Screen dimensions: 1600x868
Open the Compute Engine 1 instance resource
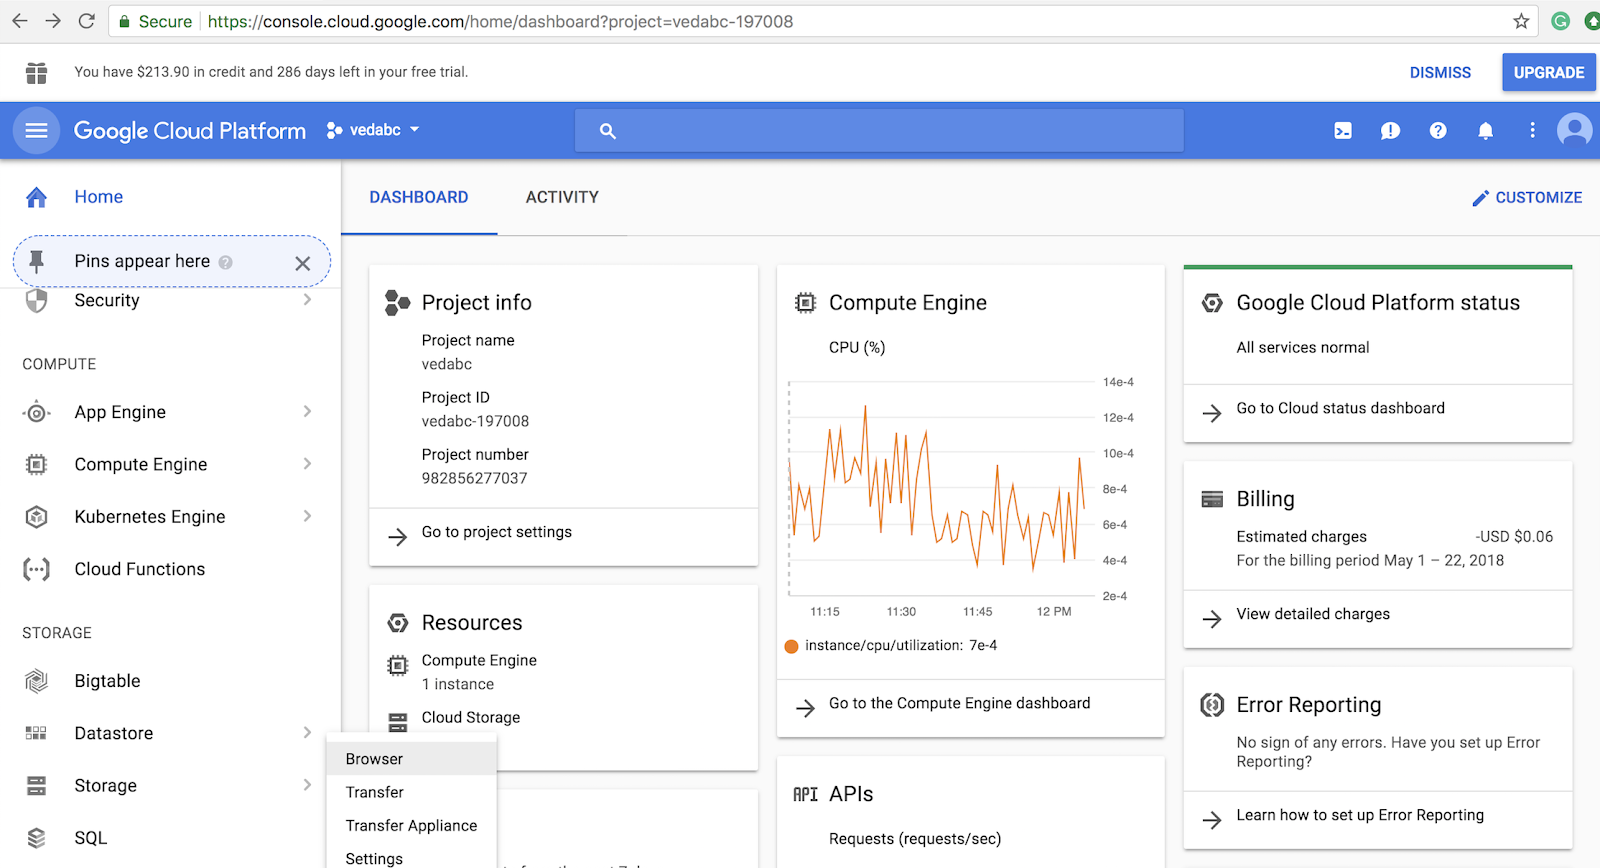point(479,672)
